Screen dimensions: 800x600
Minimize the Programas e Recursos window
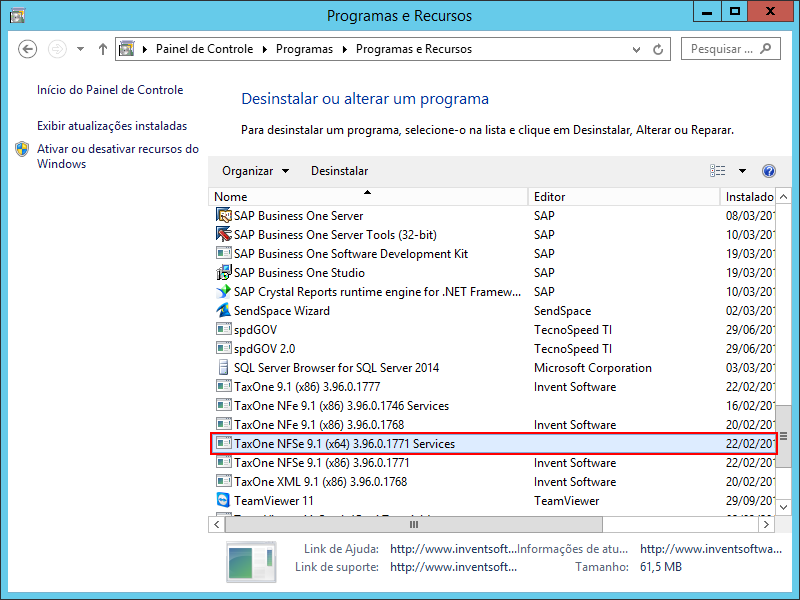coord(707,12)
